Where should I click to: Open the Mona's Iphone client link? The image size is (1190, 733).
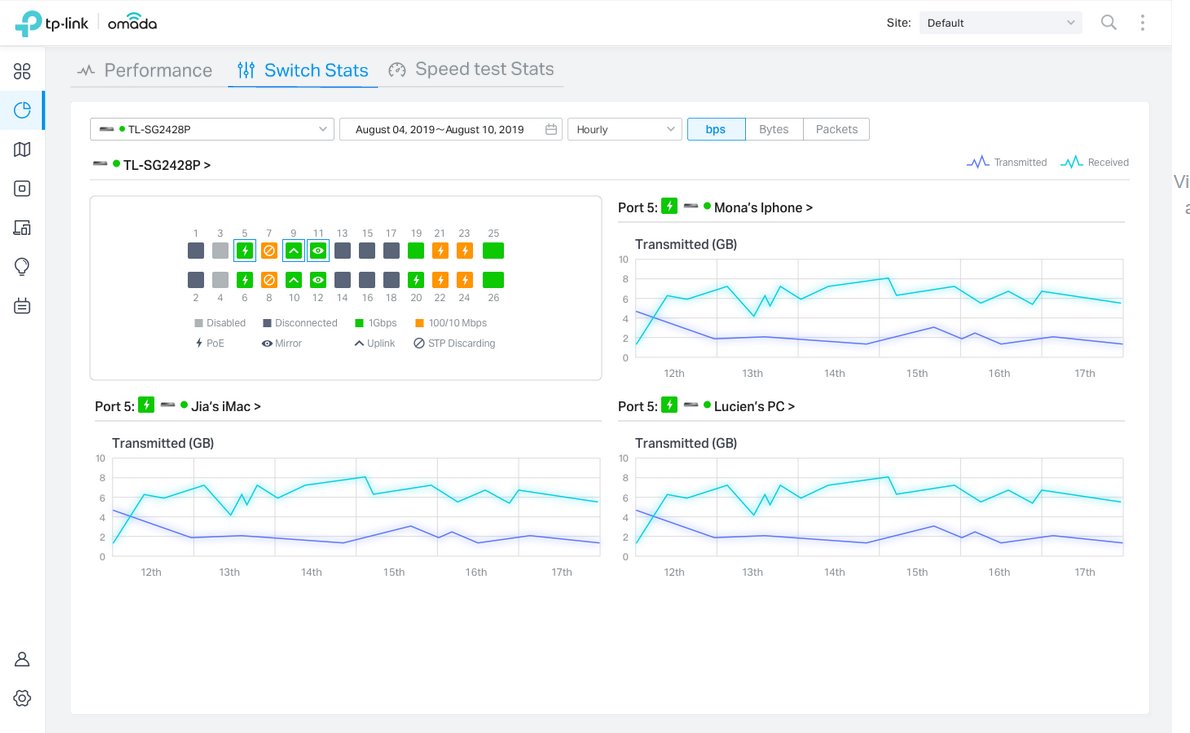point(762,207)
